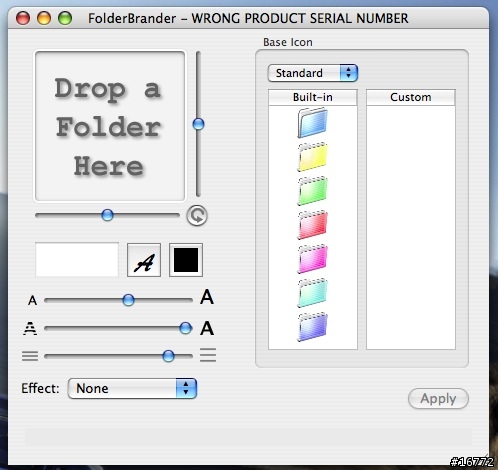Click the solid A opacity icon
498x470 pixels.
[x=207, y=328]
